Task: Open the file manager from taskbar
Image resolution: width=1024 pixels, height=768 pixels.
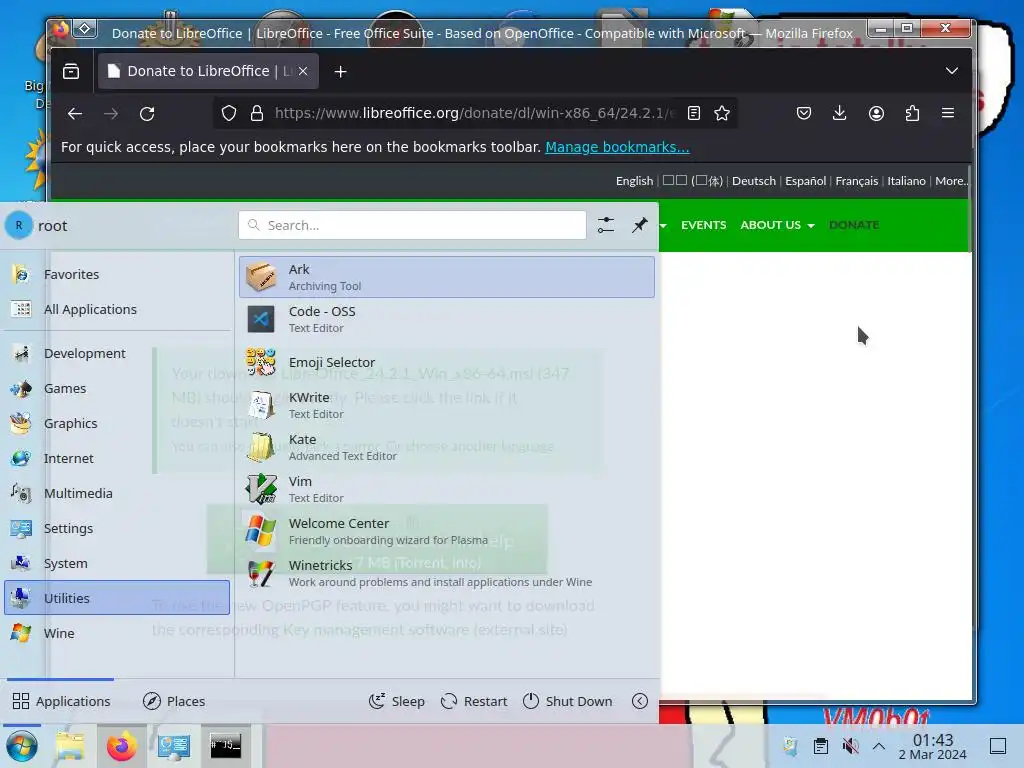Action: tap(70, 746)
